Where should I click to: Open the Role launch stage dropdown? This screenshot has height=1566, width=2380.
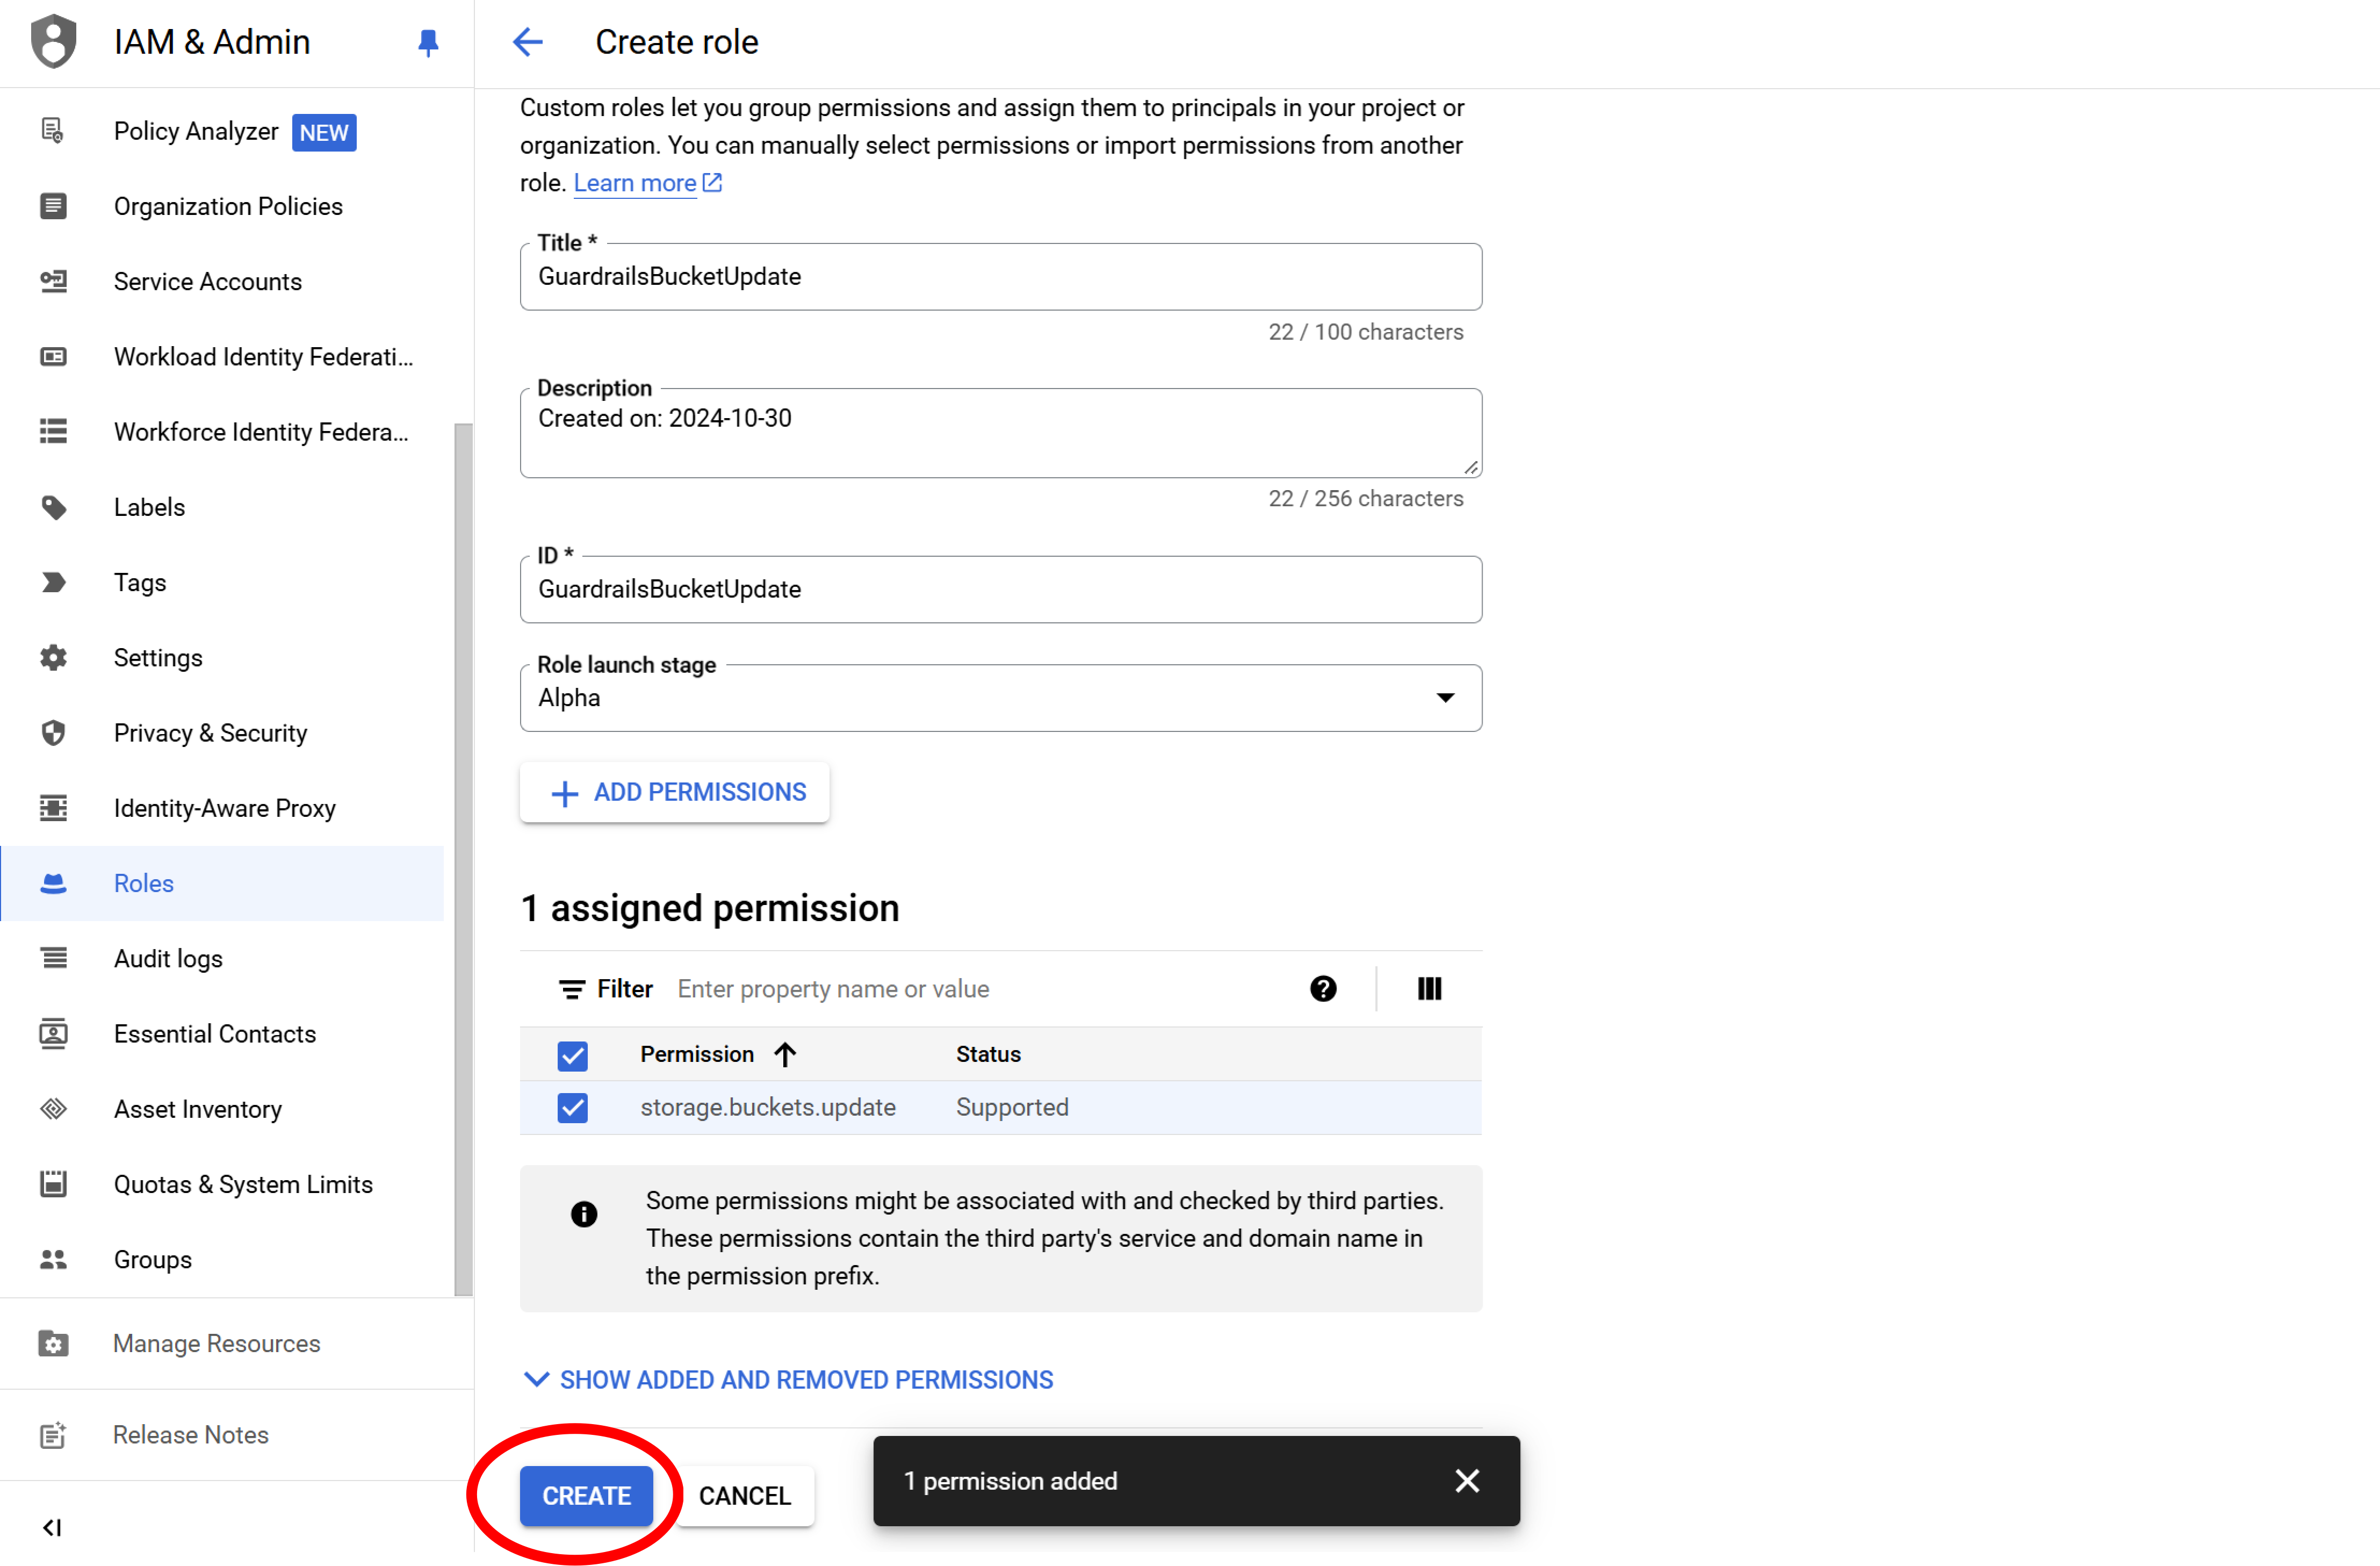pos(1000,698)
